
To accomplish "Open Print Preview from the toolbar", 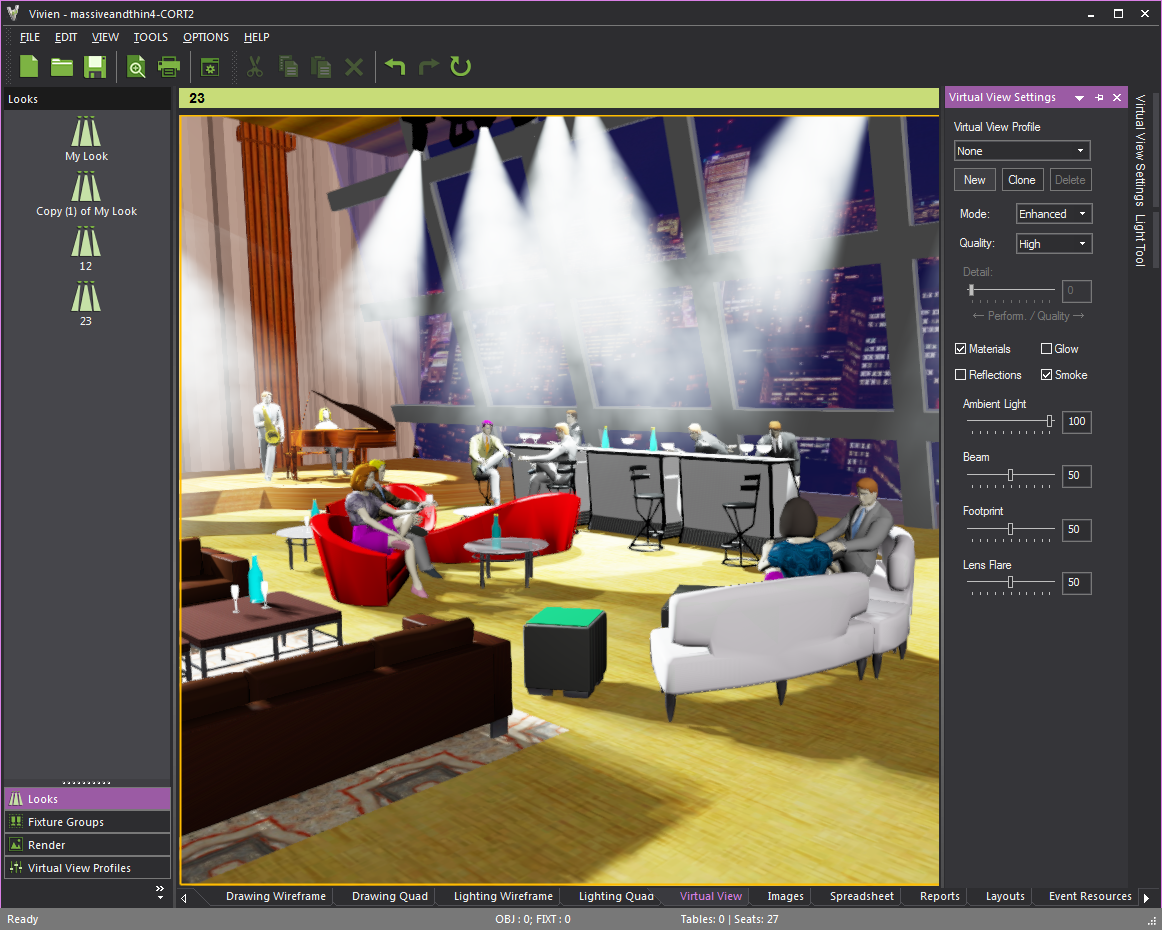I will pos(136,67).
